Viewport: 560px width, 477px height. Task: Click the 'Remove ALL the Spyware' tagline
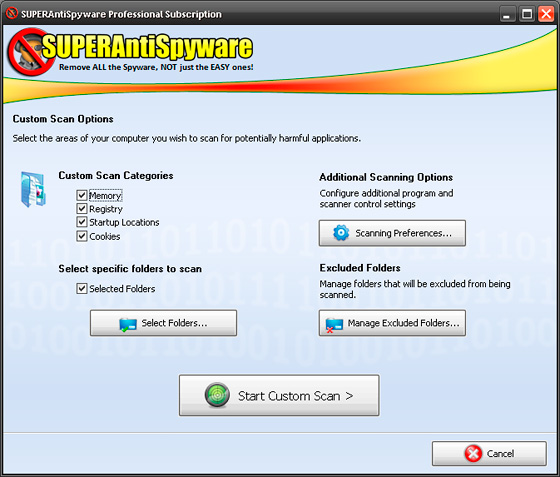(x=156, y=67)
